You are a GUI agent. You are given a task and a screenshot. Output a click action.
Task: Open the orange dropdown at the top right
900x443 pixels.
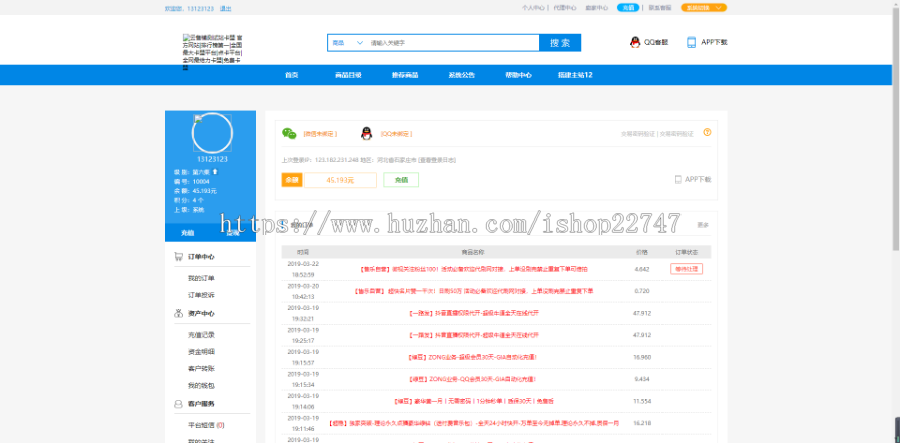point(704,7)
